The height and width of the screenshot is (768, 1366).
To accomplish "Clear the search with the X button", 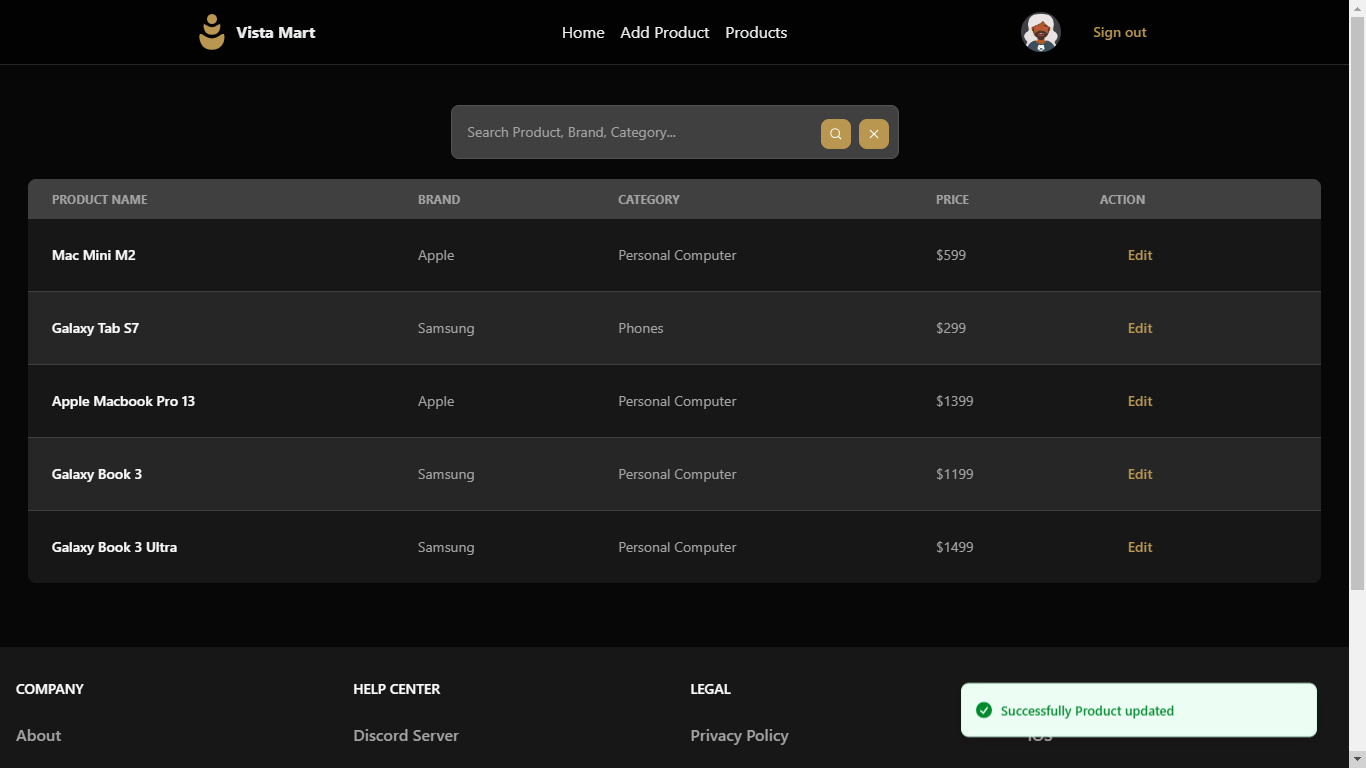I will click(874, 134).
